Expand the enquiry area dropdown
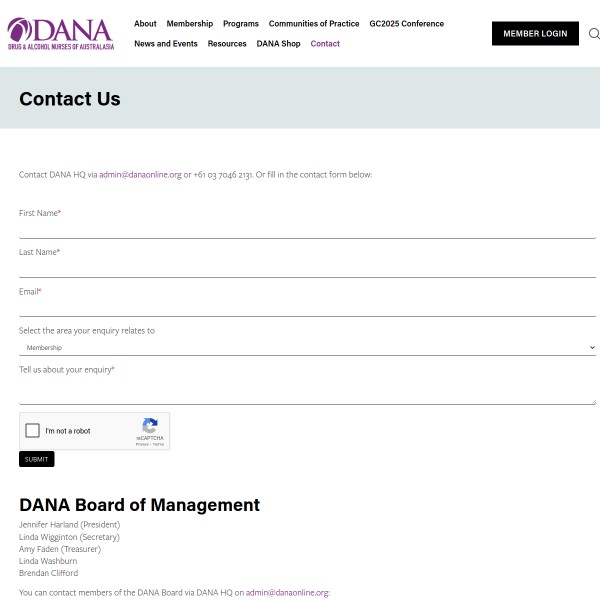This screenshot has height=600, width=600. pyautogui.click(x=307, y=348)
